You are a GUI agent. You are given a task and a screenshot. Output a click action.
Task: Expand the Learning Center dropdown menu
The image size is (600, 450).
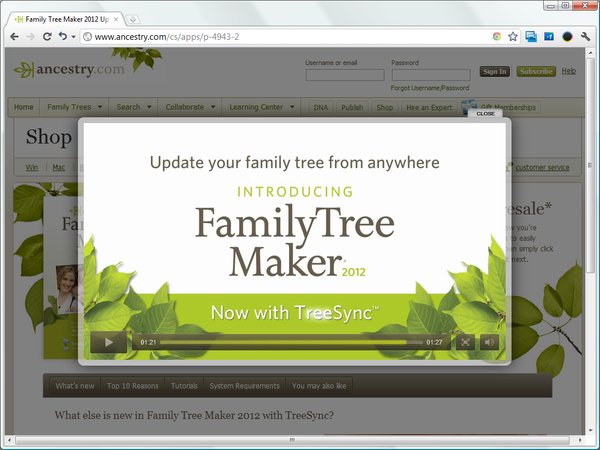tap(261, 108)
